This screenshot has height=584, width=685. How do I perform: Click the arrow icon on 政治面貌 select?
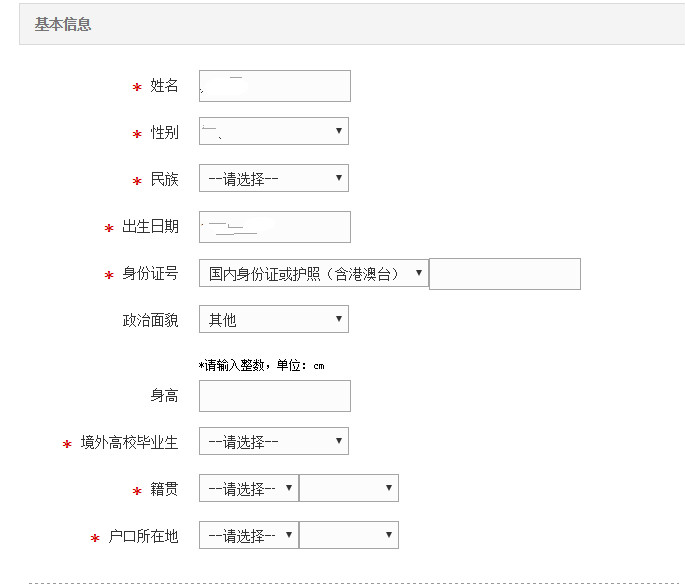click(339, 319)
